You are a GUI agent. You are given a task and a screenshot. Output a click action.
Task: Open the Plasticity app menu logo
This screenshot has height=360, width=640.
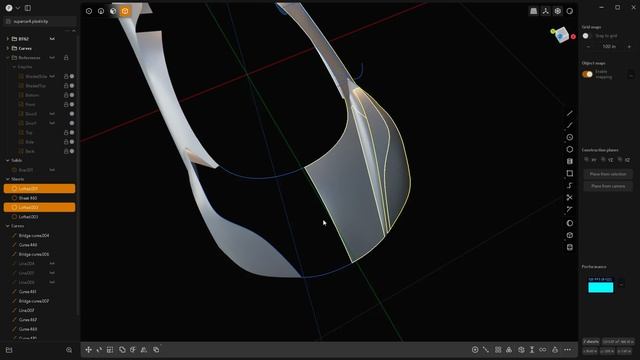point(9,8)
